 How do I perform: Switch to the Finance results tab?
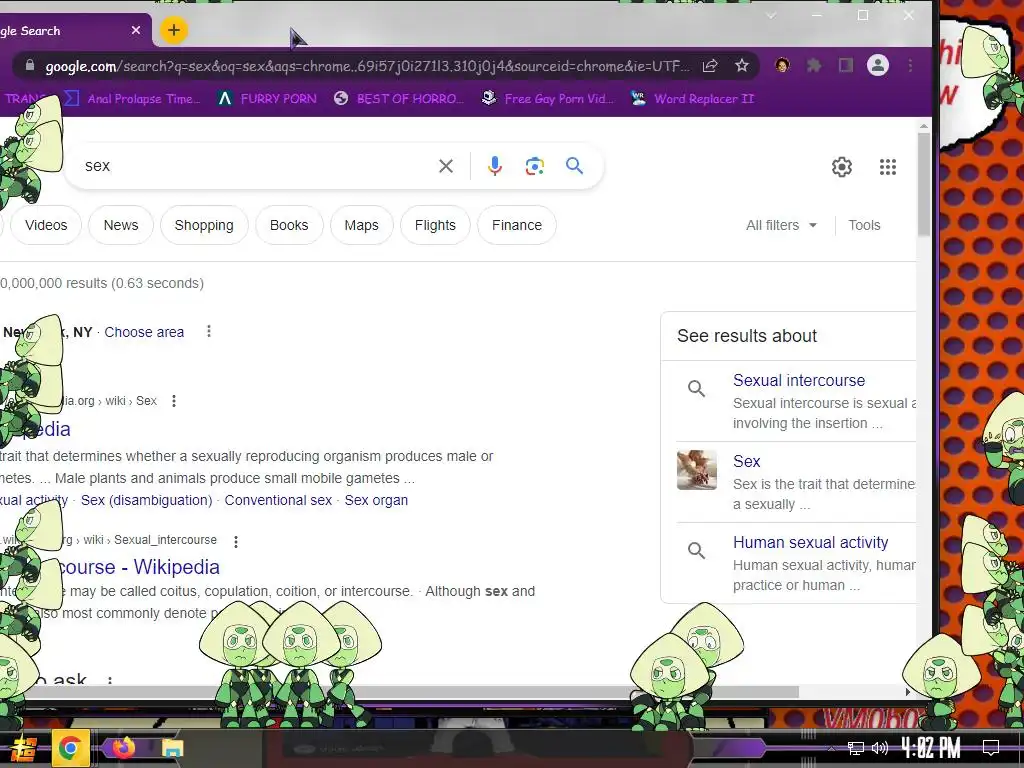[x=517, y=225]
